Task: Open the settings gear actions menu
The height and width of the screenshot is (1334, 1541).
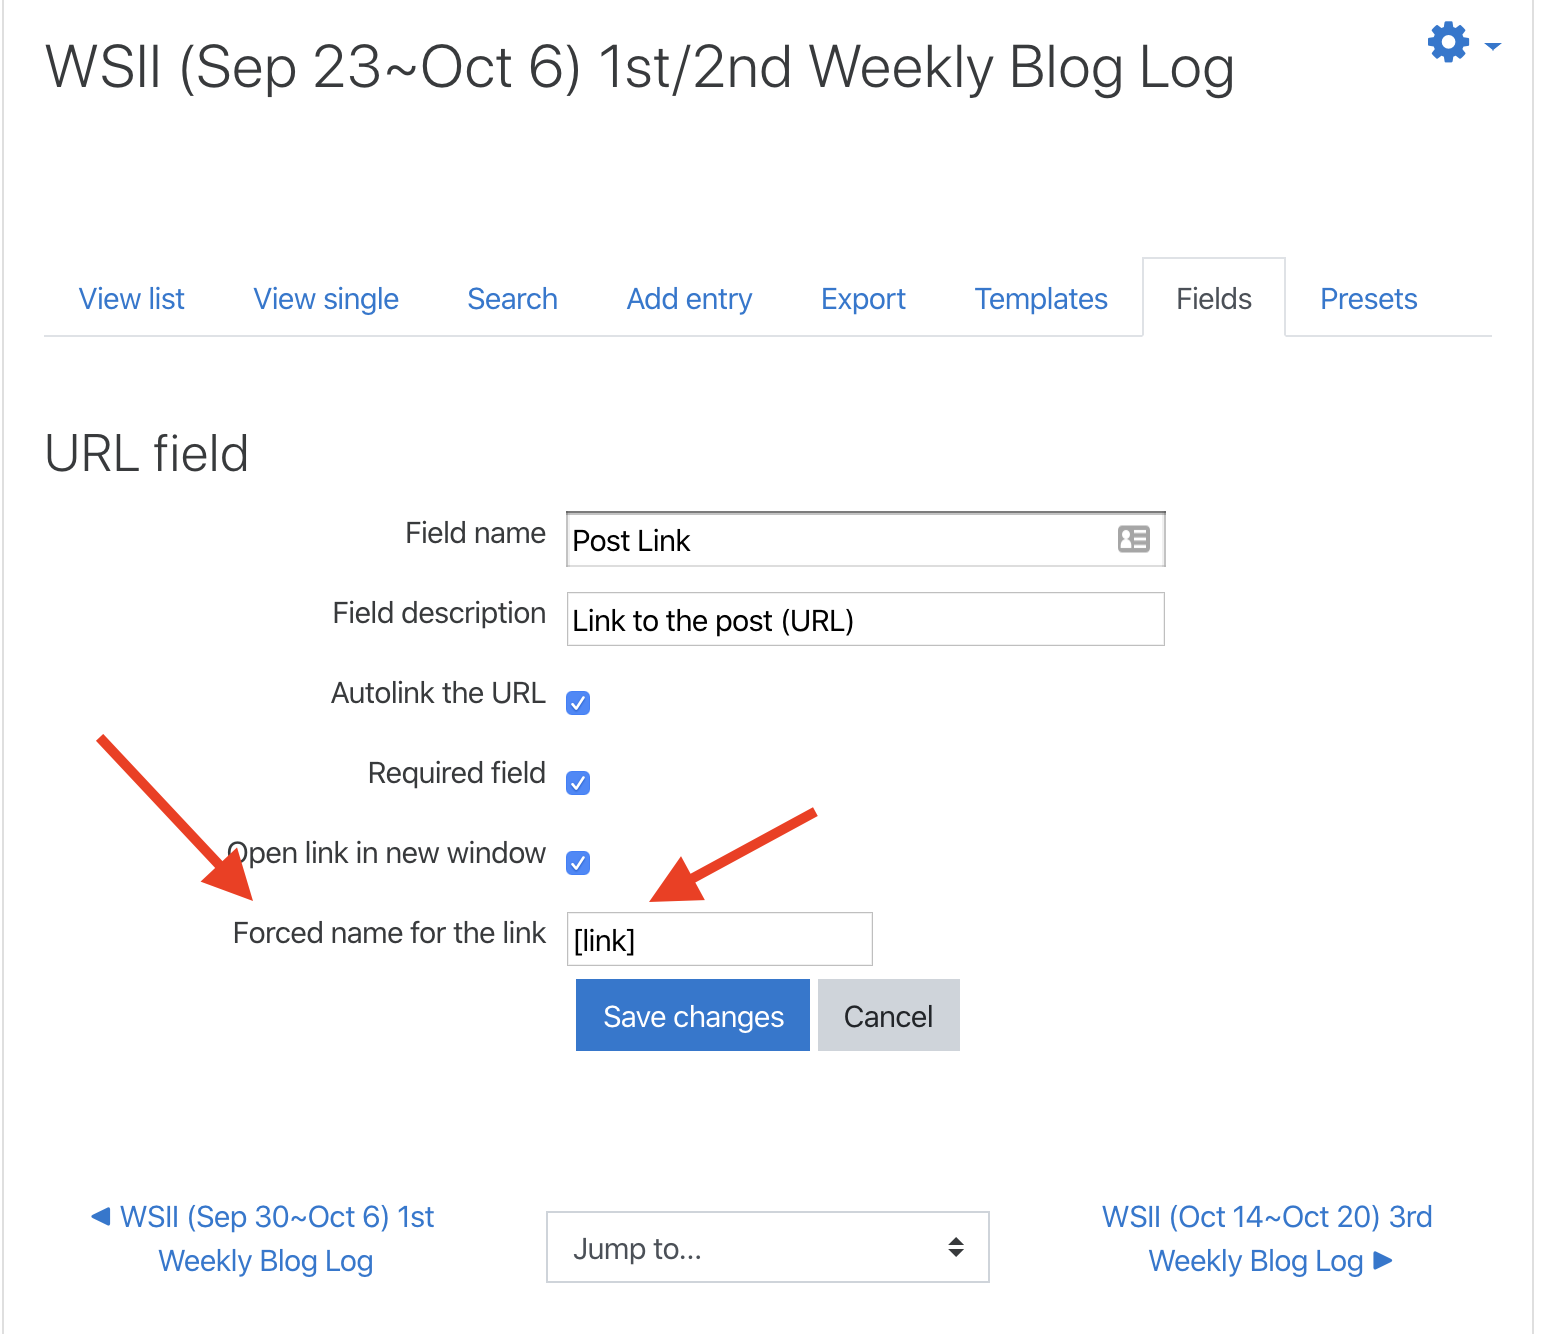Action: click(x=1448, y=43)
